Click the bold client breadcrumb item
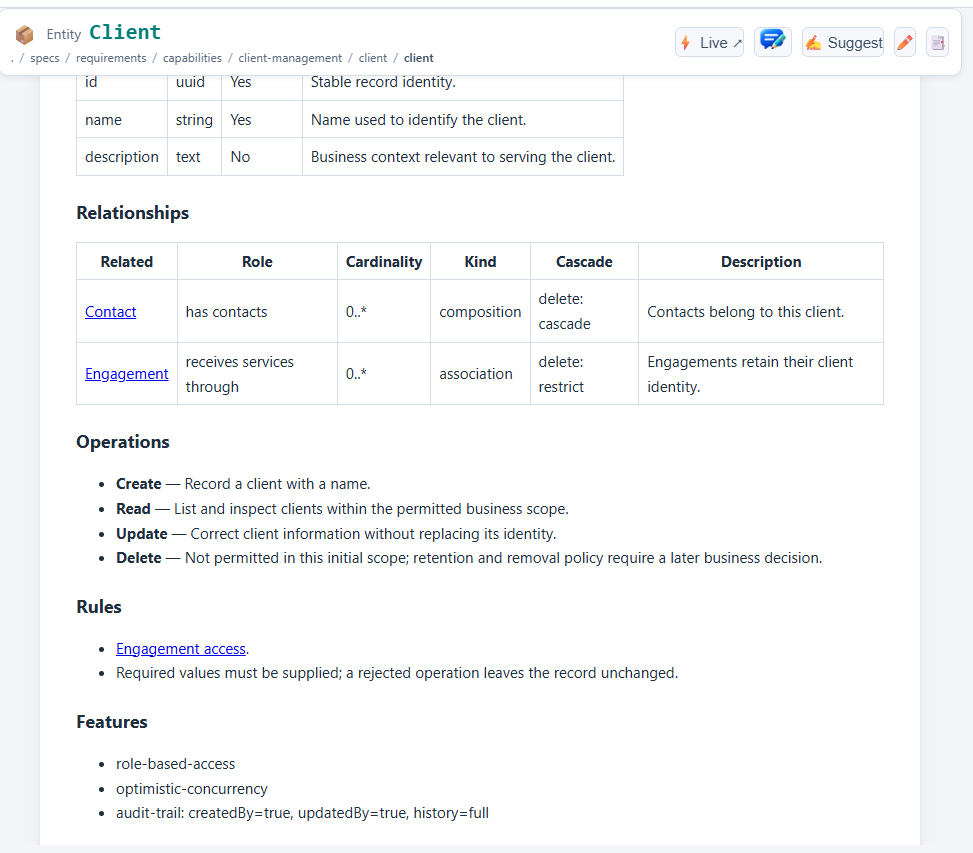Screen dimensions: 973x853 click(419, 58)
